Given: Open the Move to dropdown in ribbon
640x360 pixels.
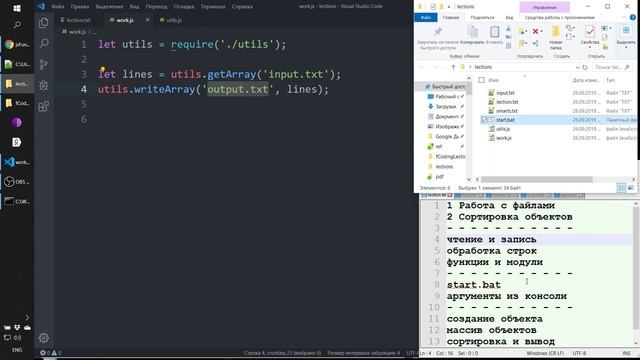Looking at the screenshot, I should 522,31.
